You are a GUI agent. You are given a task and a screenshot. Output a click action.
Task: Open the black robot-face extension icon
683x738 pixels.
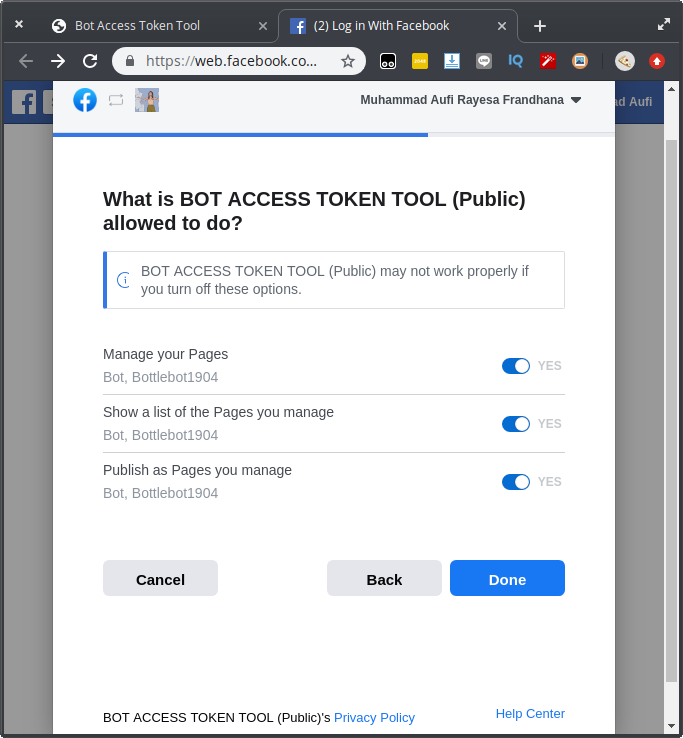pyautogui.click(x=388, y=61)
